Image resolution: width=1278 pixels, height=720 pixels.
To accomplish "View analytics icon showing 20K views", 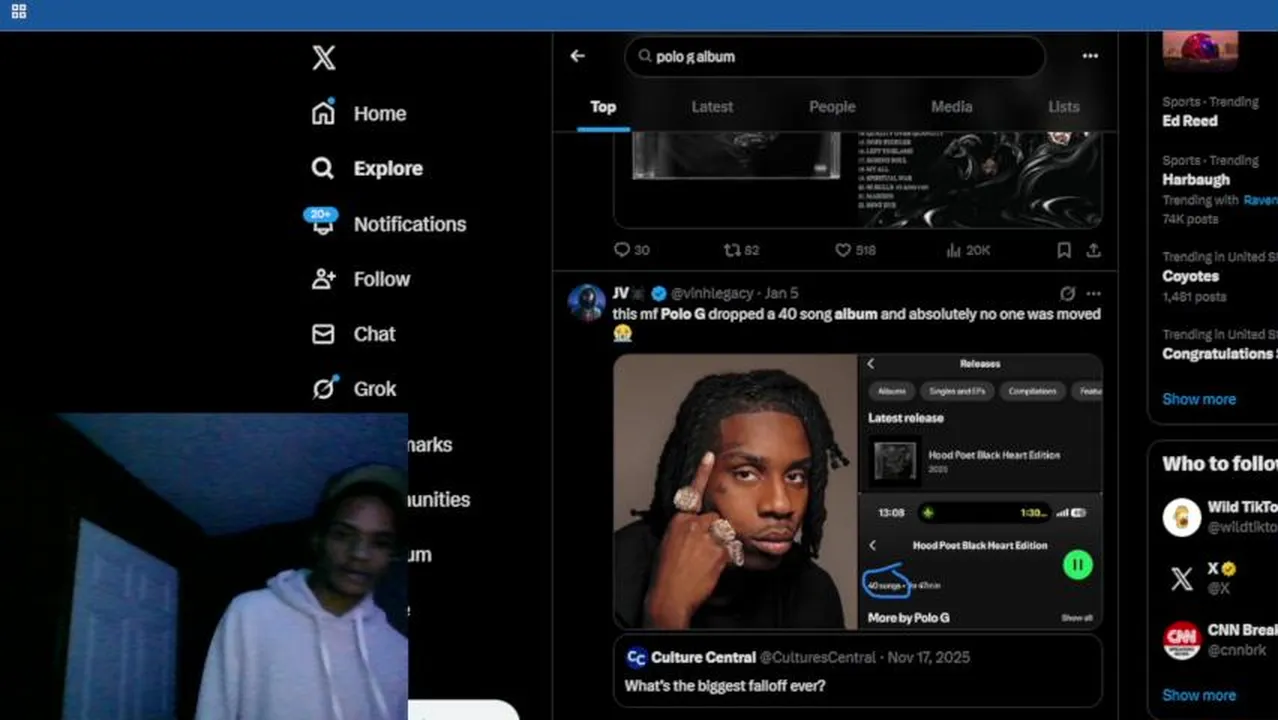I will coord(953,250).
